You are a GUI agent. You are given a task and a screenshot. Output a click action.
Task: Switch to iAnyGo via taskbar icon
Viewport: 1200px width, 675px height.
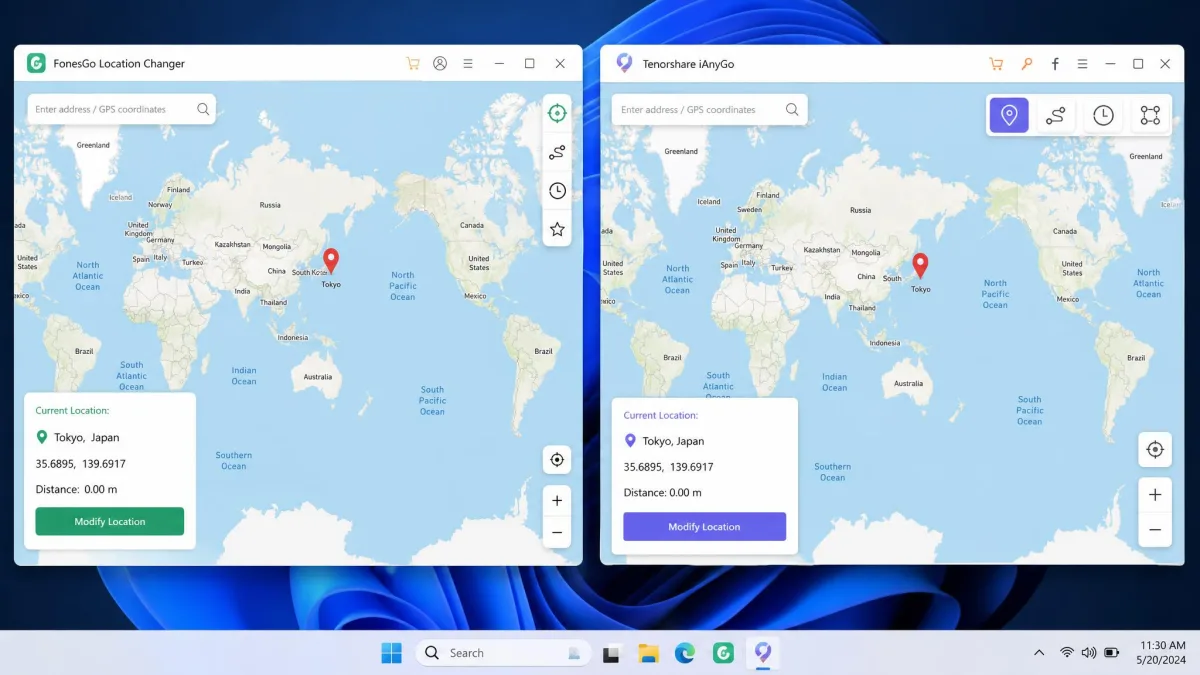[763, 653]
